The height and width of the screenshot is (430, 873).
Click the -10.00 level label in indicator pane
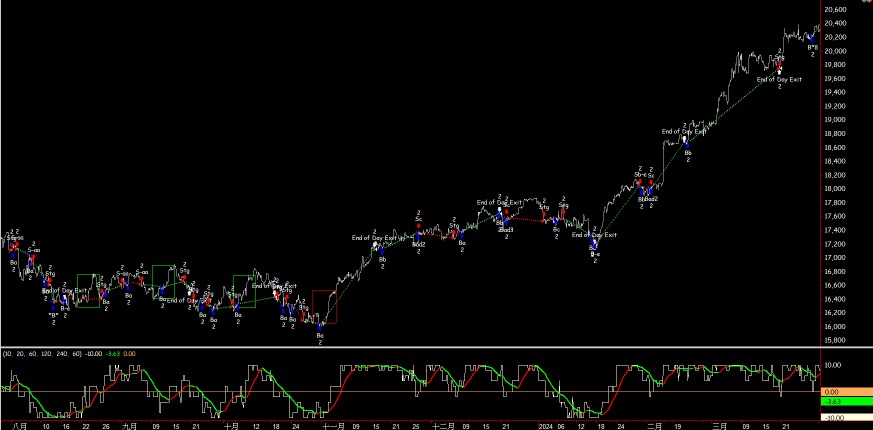(x=833, y=417)
